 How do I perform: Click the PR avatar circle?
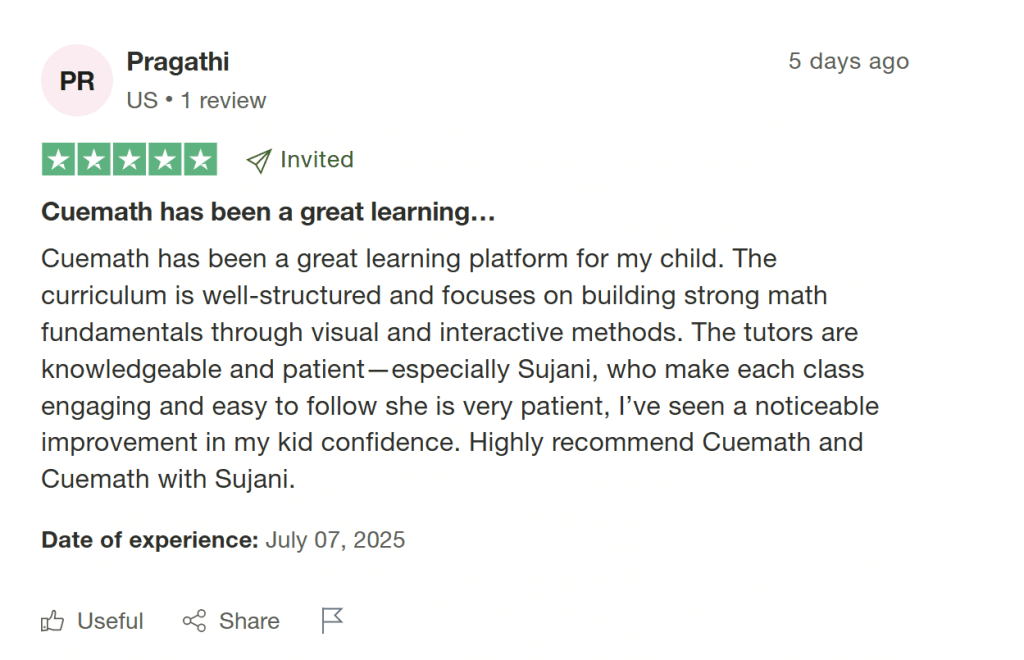[x=77, y=80]
